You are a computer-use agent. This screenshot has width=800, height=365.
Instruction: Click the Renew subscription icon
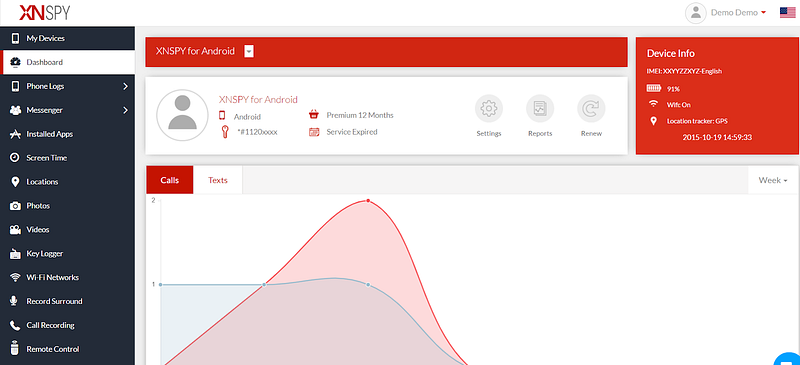coord(591,109)
